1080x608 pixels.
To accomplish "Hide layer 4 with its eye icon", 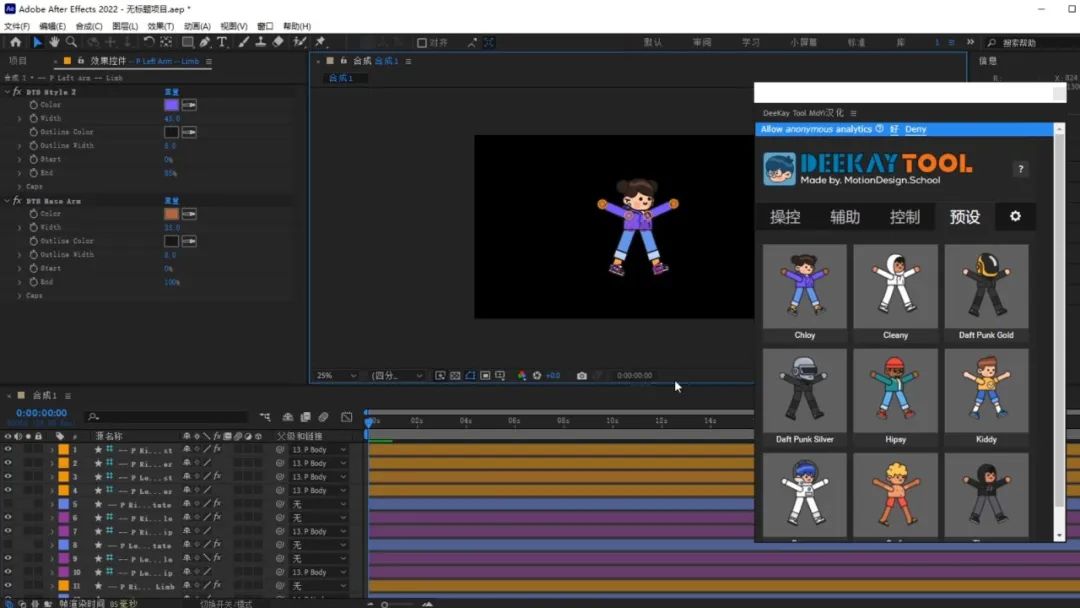I will click(x=8, y=490).
